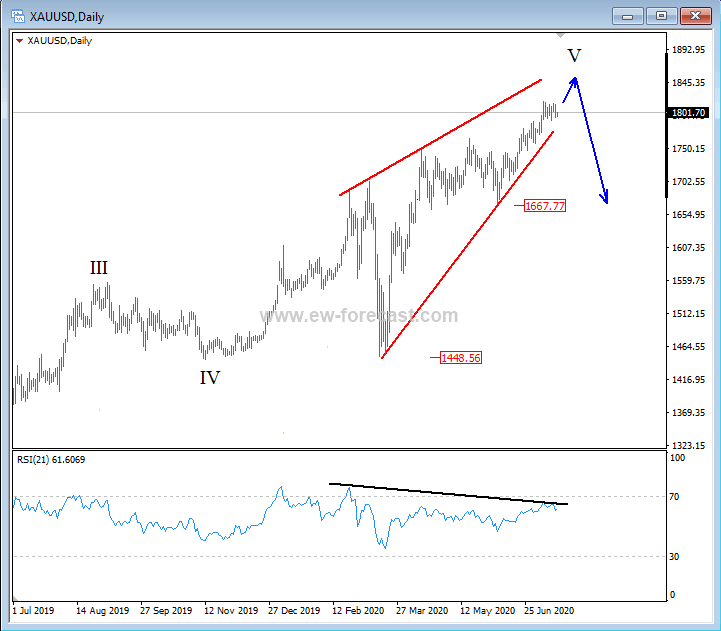The height and width of the screenshot is (631, 721).
Task: Click the 1750.15 price axis value
Action: [x=688, y=149]
